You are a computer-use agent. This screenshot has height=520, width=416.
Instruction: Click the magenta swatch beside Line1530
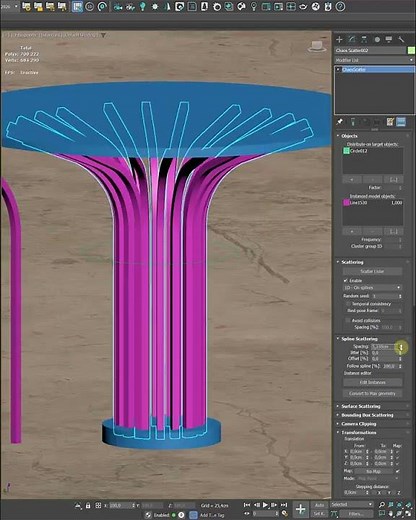346,203
